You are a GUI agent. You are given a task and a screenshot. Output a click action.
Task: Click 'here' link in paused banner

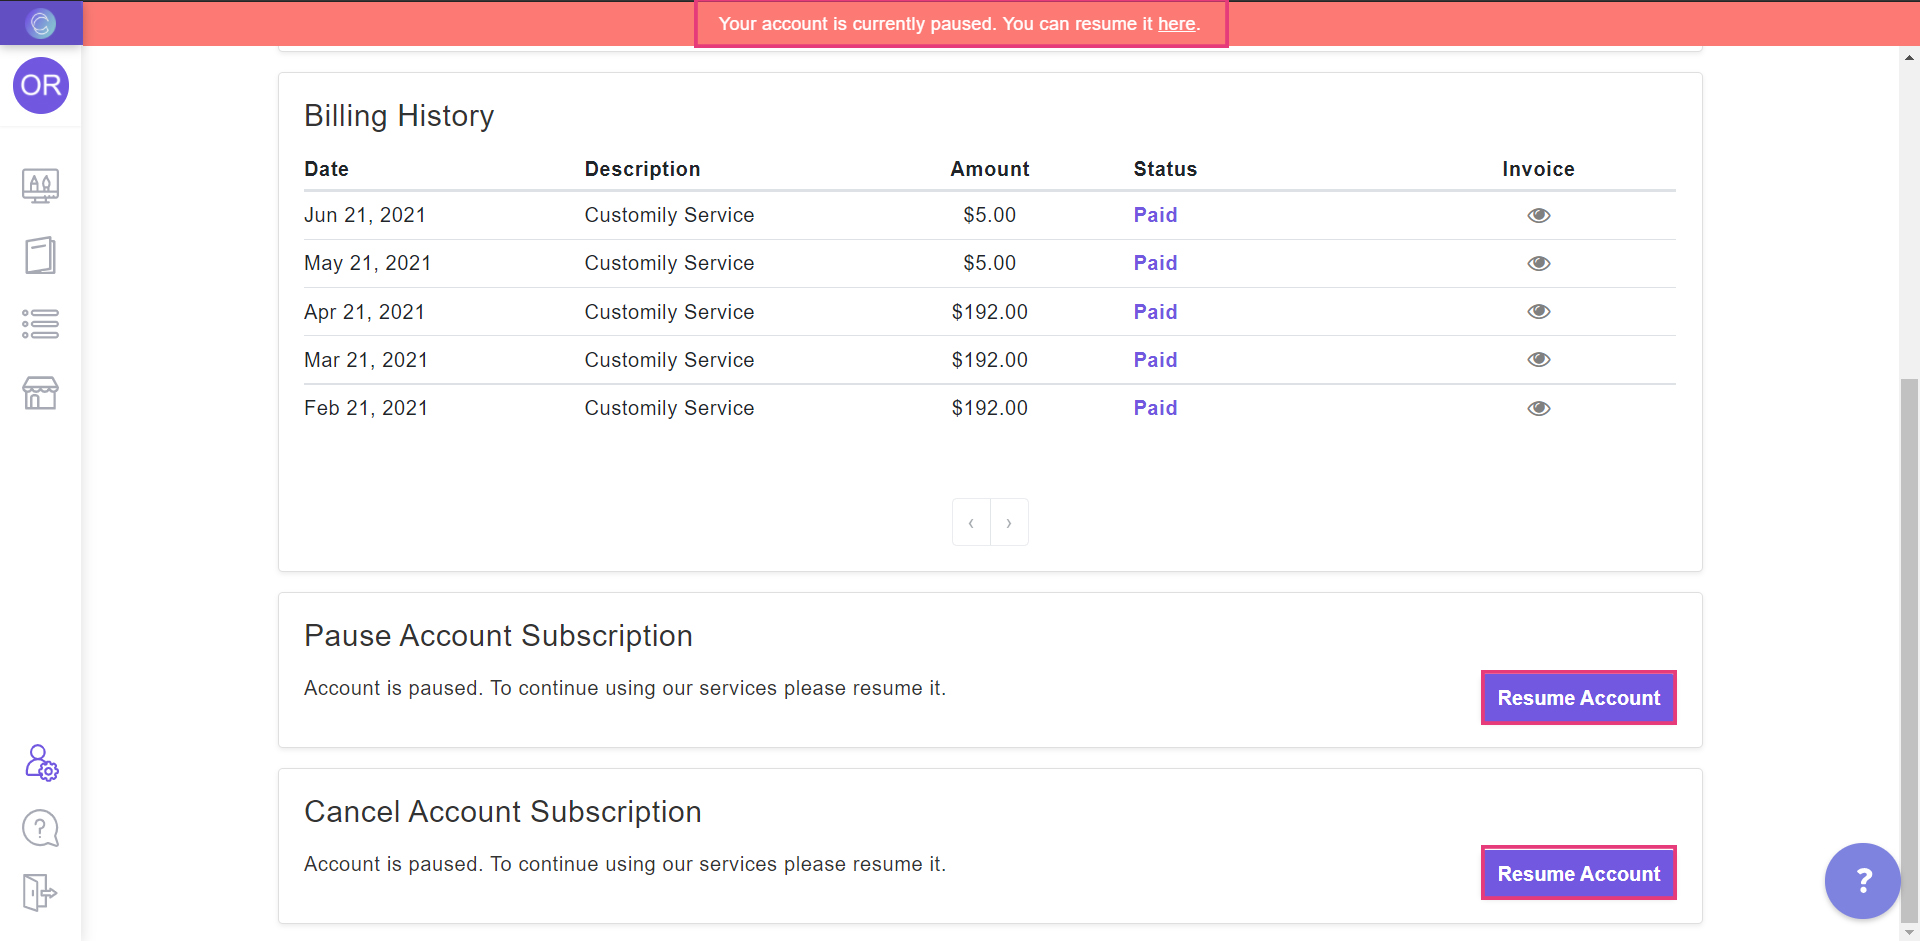pos(1176,24)
